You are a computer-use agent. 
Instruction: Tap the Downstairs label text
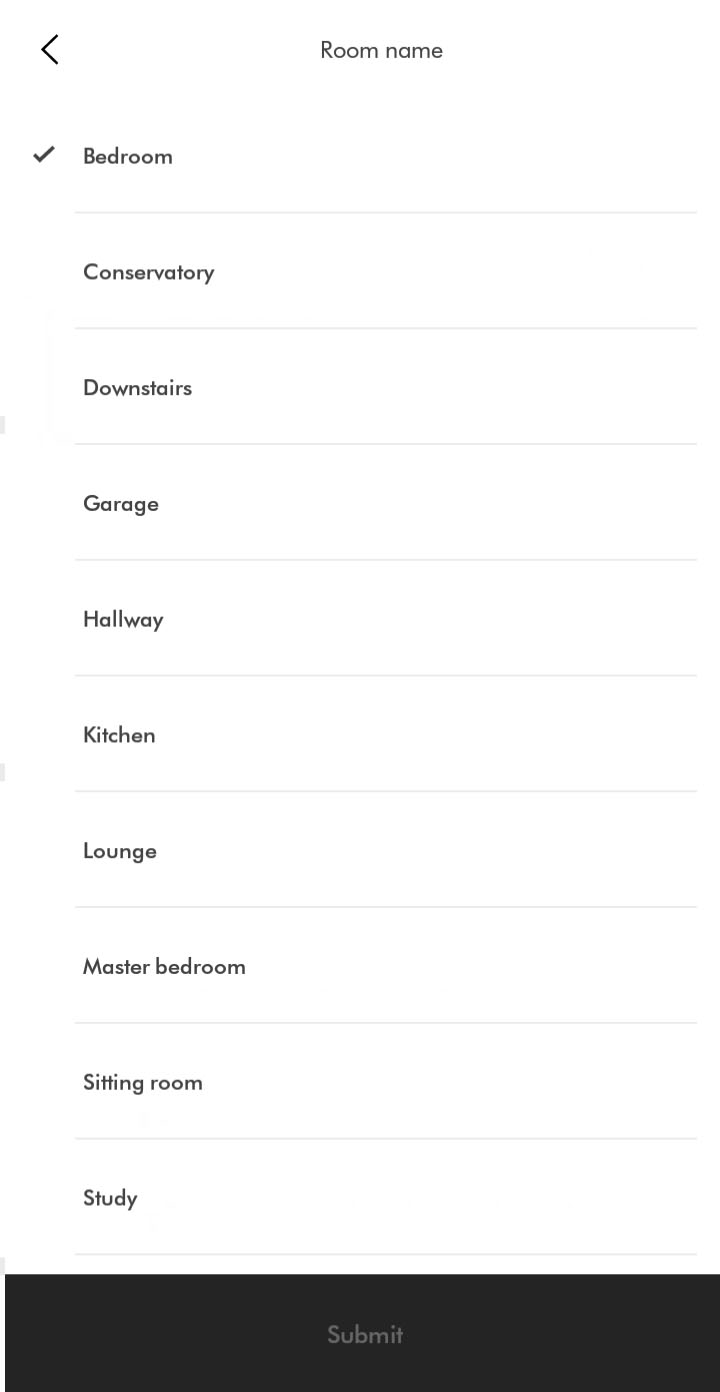click(x=137, y=388)
